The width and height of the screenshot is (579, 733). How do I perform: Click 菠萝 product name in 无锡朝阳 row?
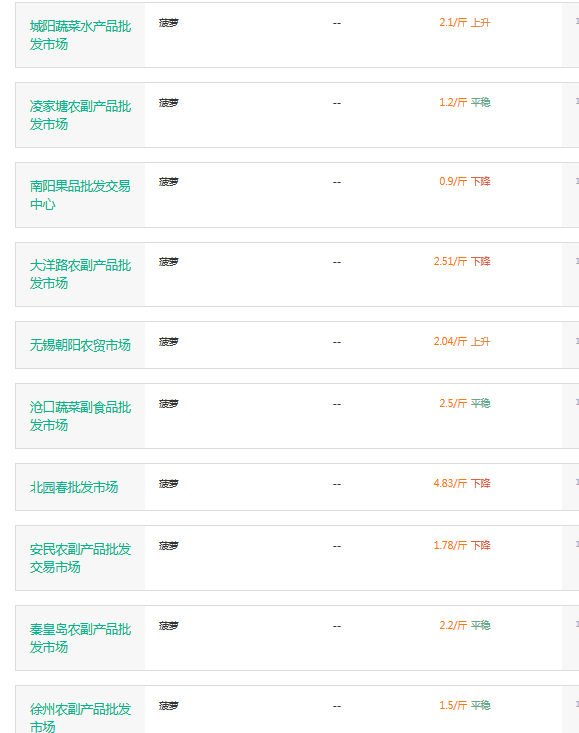click(x=169, y=342)
